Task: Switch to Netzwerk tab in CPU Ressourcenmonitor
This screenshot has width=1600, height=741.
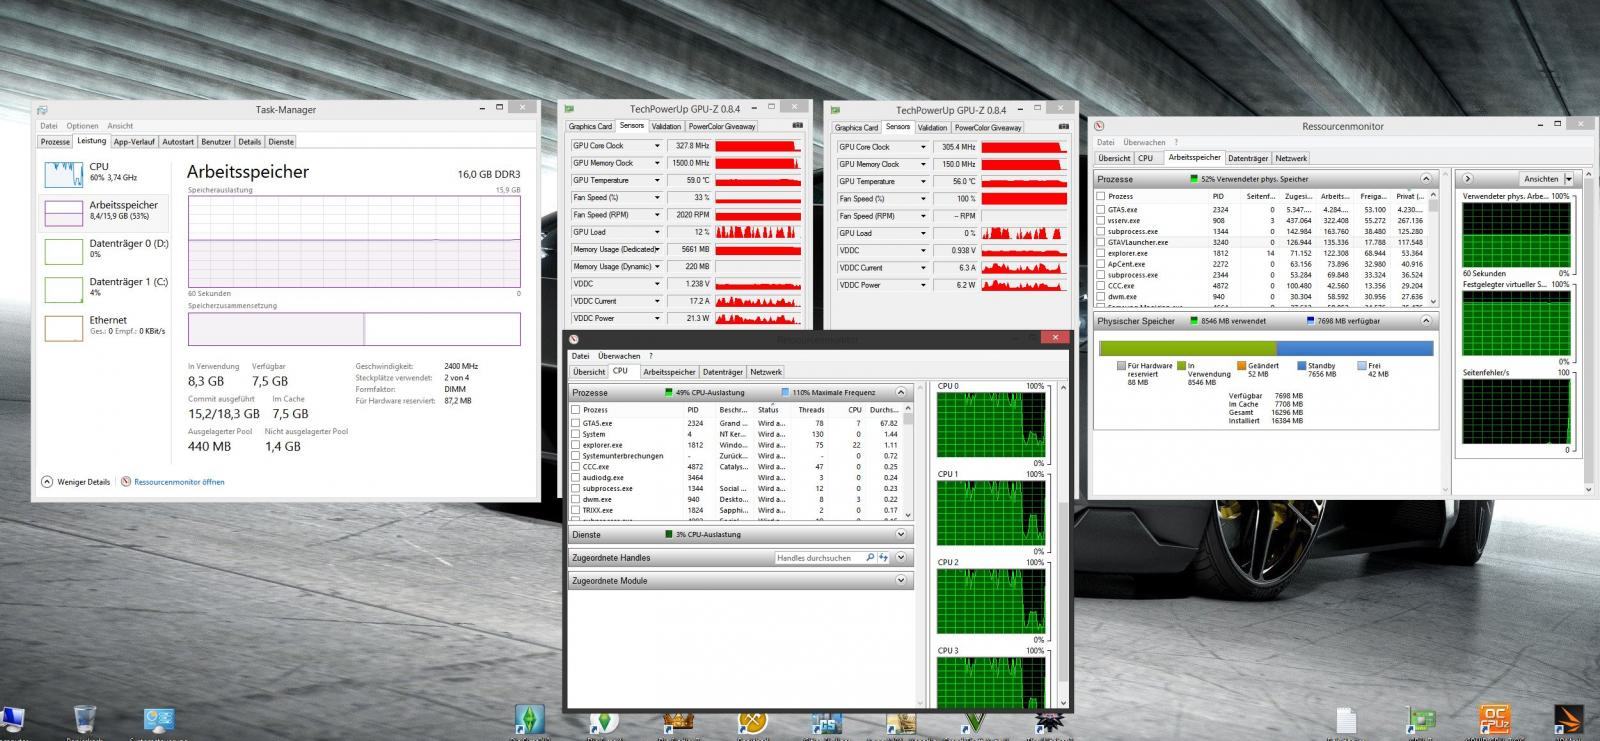Action: pyautogui.click(x=766, y=371)
